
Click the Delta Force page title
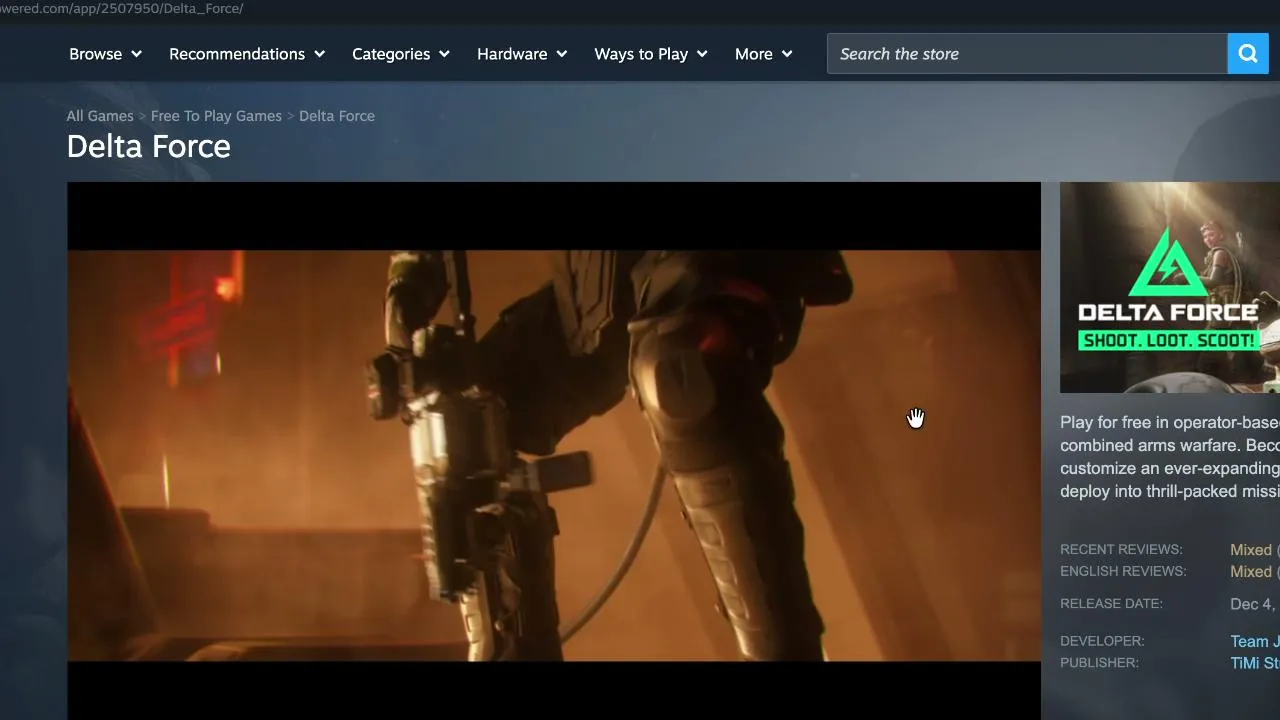pos(149,147)
